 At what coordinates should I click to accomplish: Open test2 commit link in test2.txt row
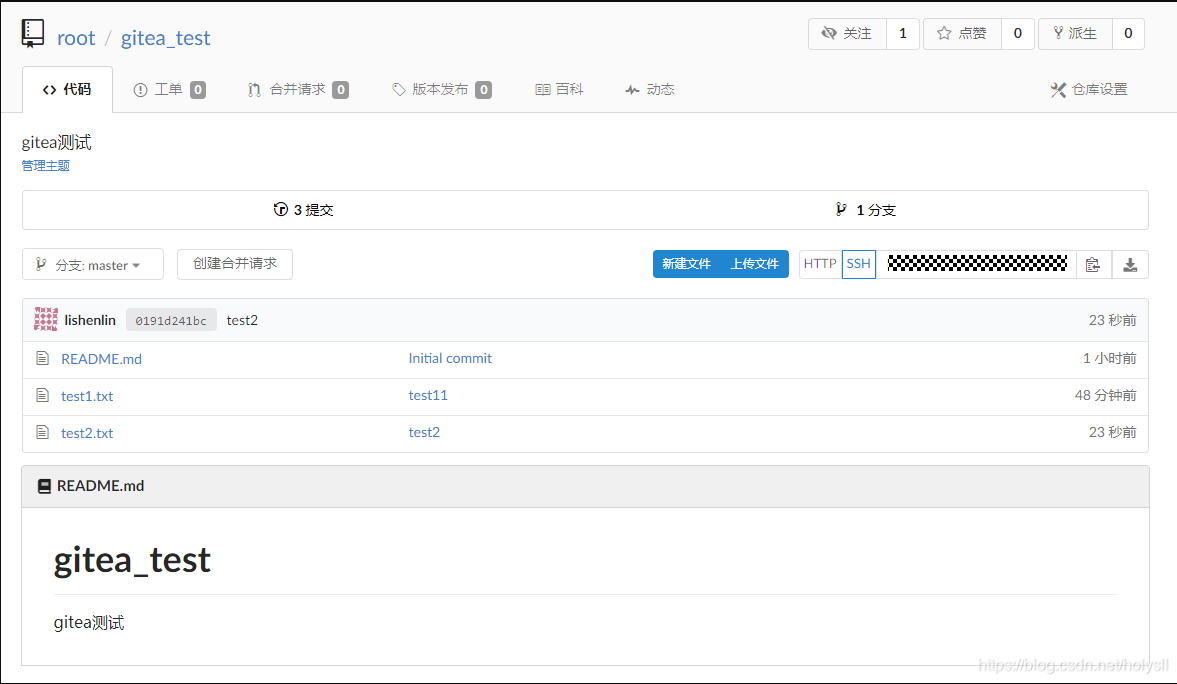coord(424,432)
